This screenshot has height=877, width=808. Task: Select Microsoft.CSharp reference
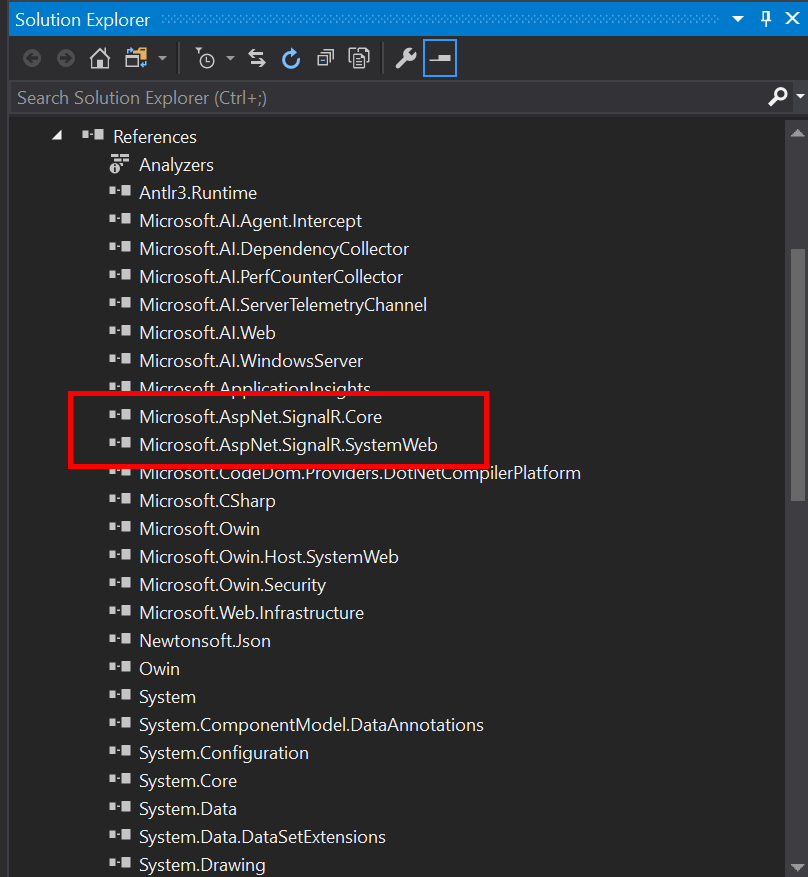tap(207, 501)
